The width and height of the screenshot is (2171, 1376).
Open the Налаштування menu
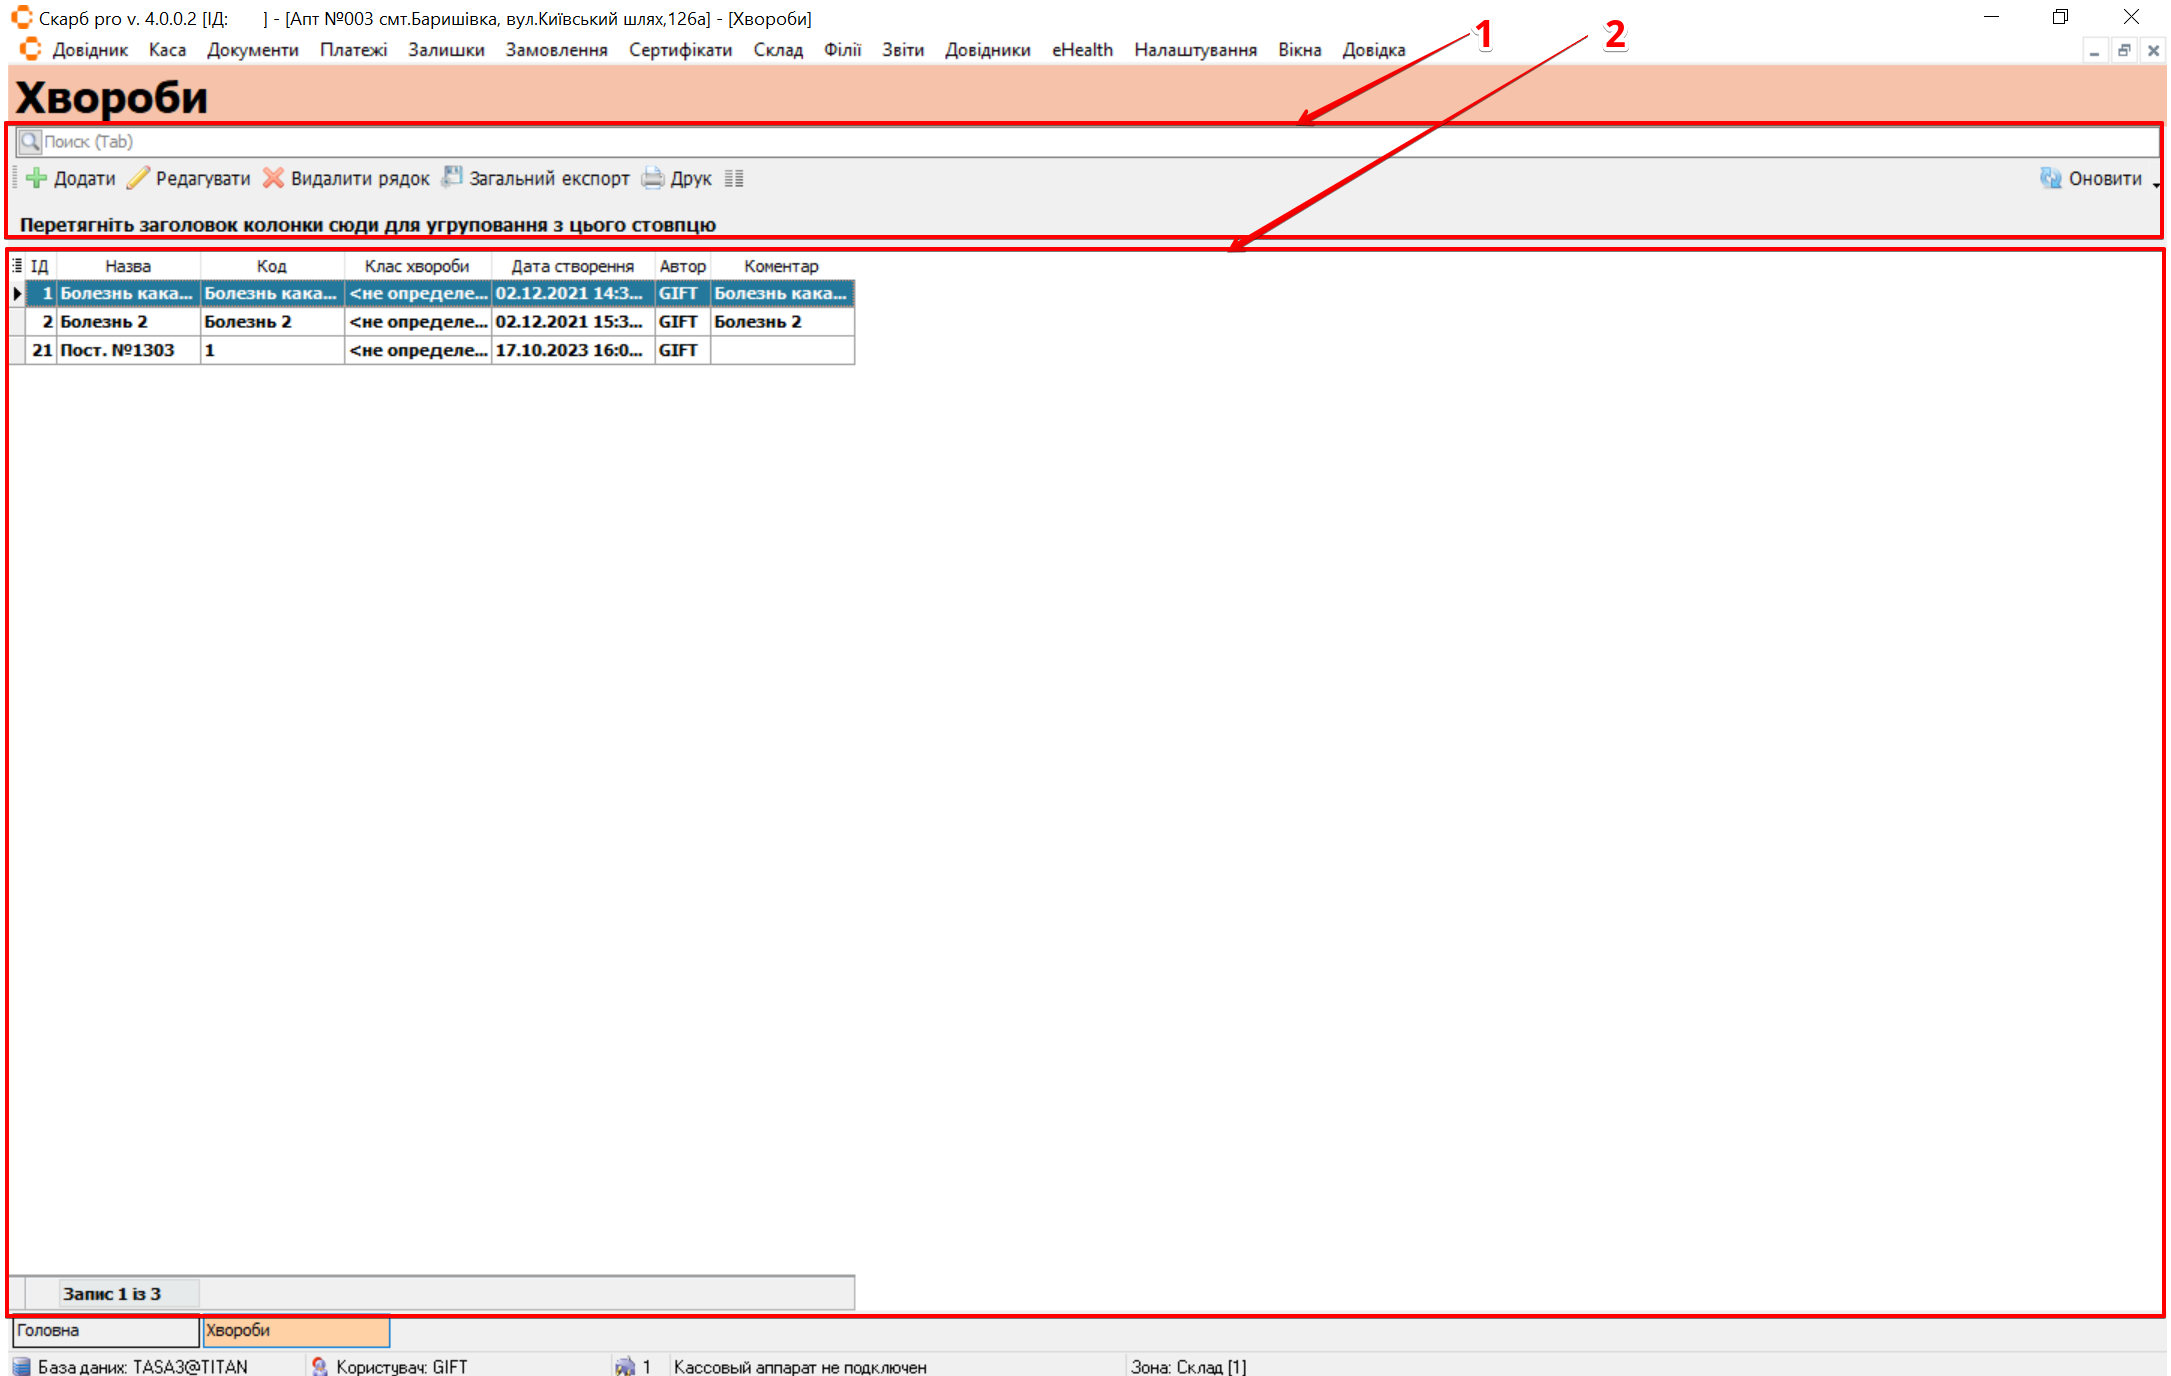click(1195, 50)
